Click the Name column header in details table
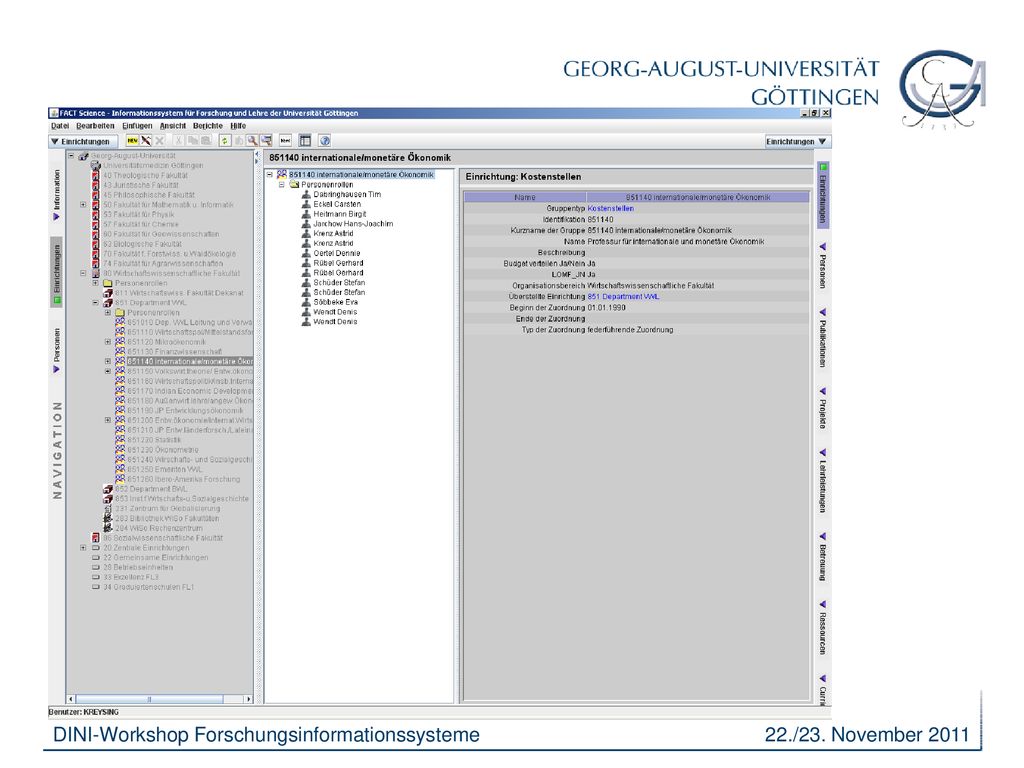Image resolution: width=1024 pixels, height=768 pixels. pos(525,197)
